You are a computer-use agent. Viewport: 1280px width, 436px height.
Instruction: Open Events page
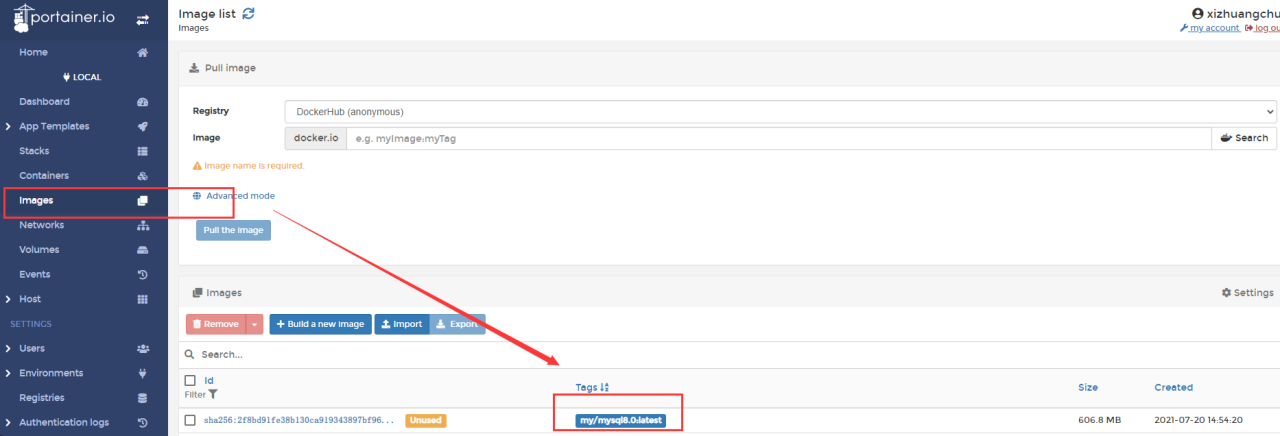pyautogui.click(x=35, y=275)
